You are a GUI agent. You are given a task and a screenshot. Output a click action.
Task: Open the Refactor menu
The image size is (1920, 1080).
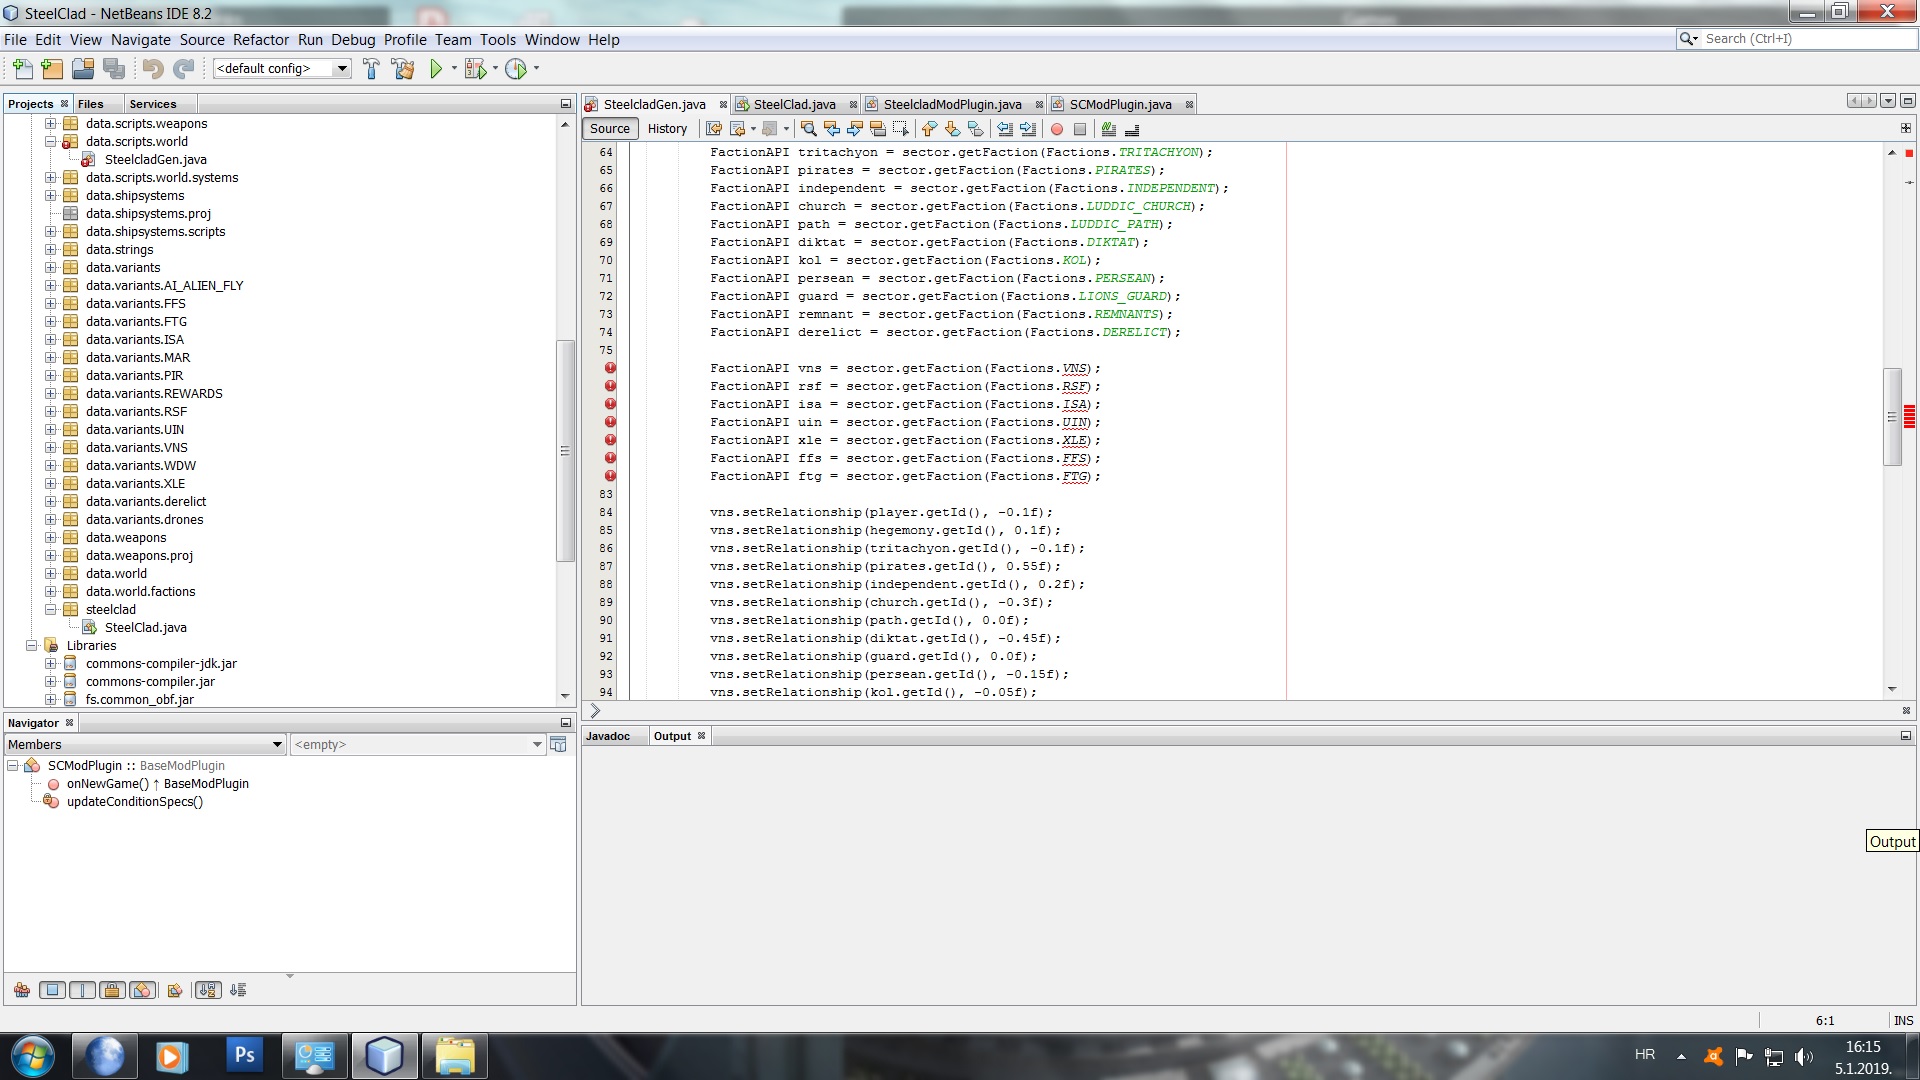click(260, 40)
